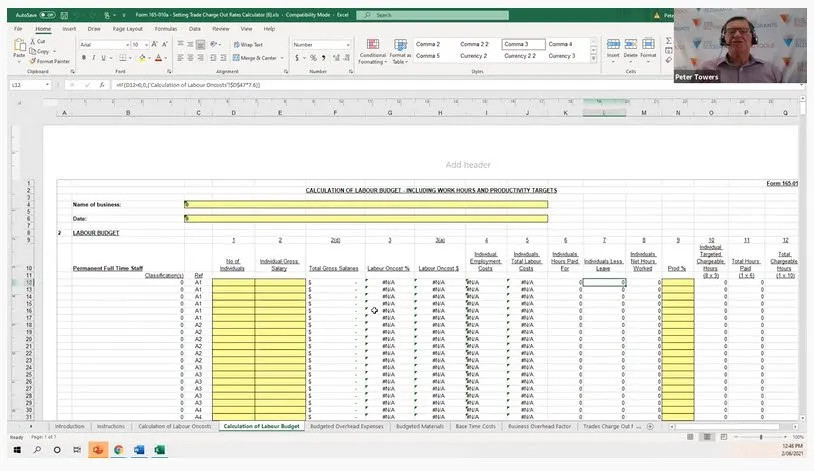The width and height of the screenshot is (814, 471).
Task: Click the Wrap Text button
Action: (248, 45)
